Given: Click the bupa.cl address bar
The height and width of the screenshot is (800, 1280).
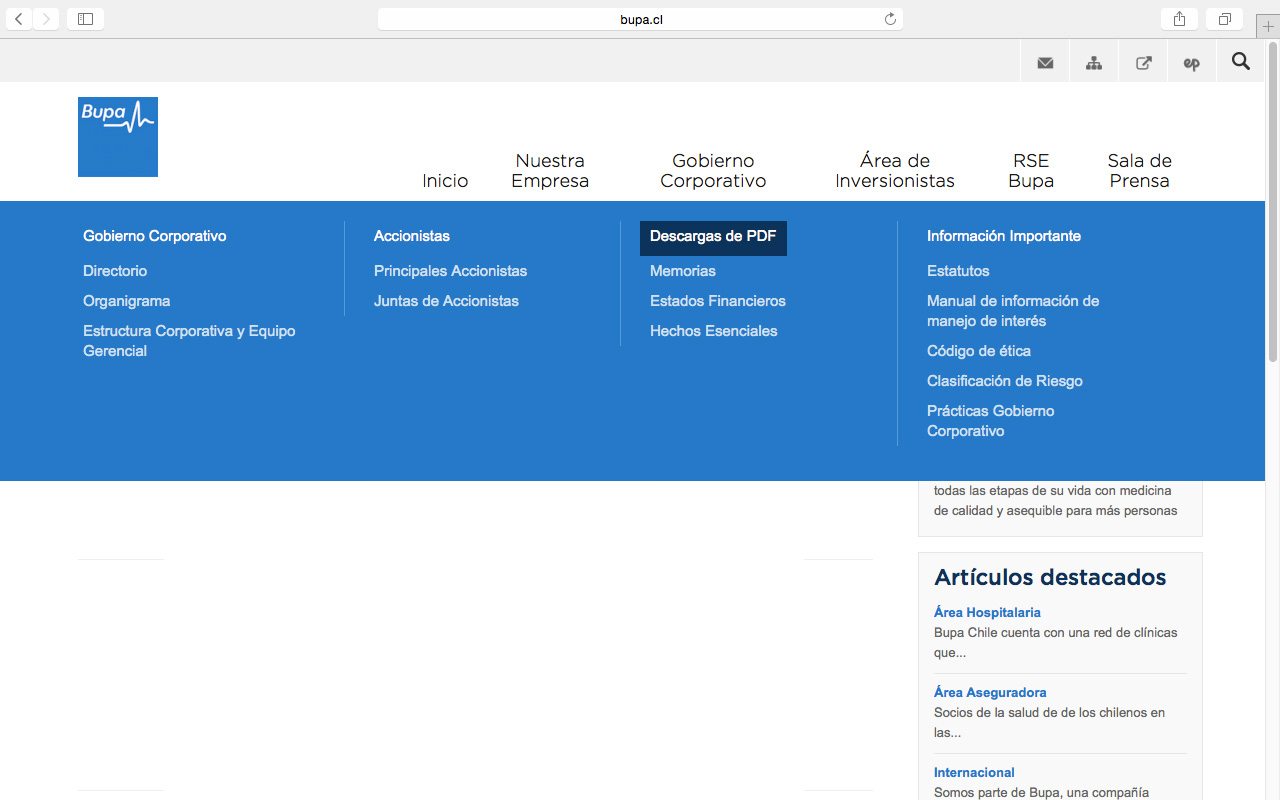Looking at the screenshot, I should (640, 19).
